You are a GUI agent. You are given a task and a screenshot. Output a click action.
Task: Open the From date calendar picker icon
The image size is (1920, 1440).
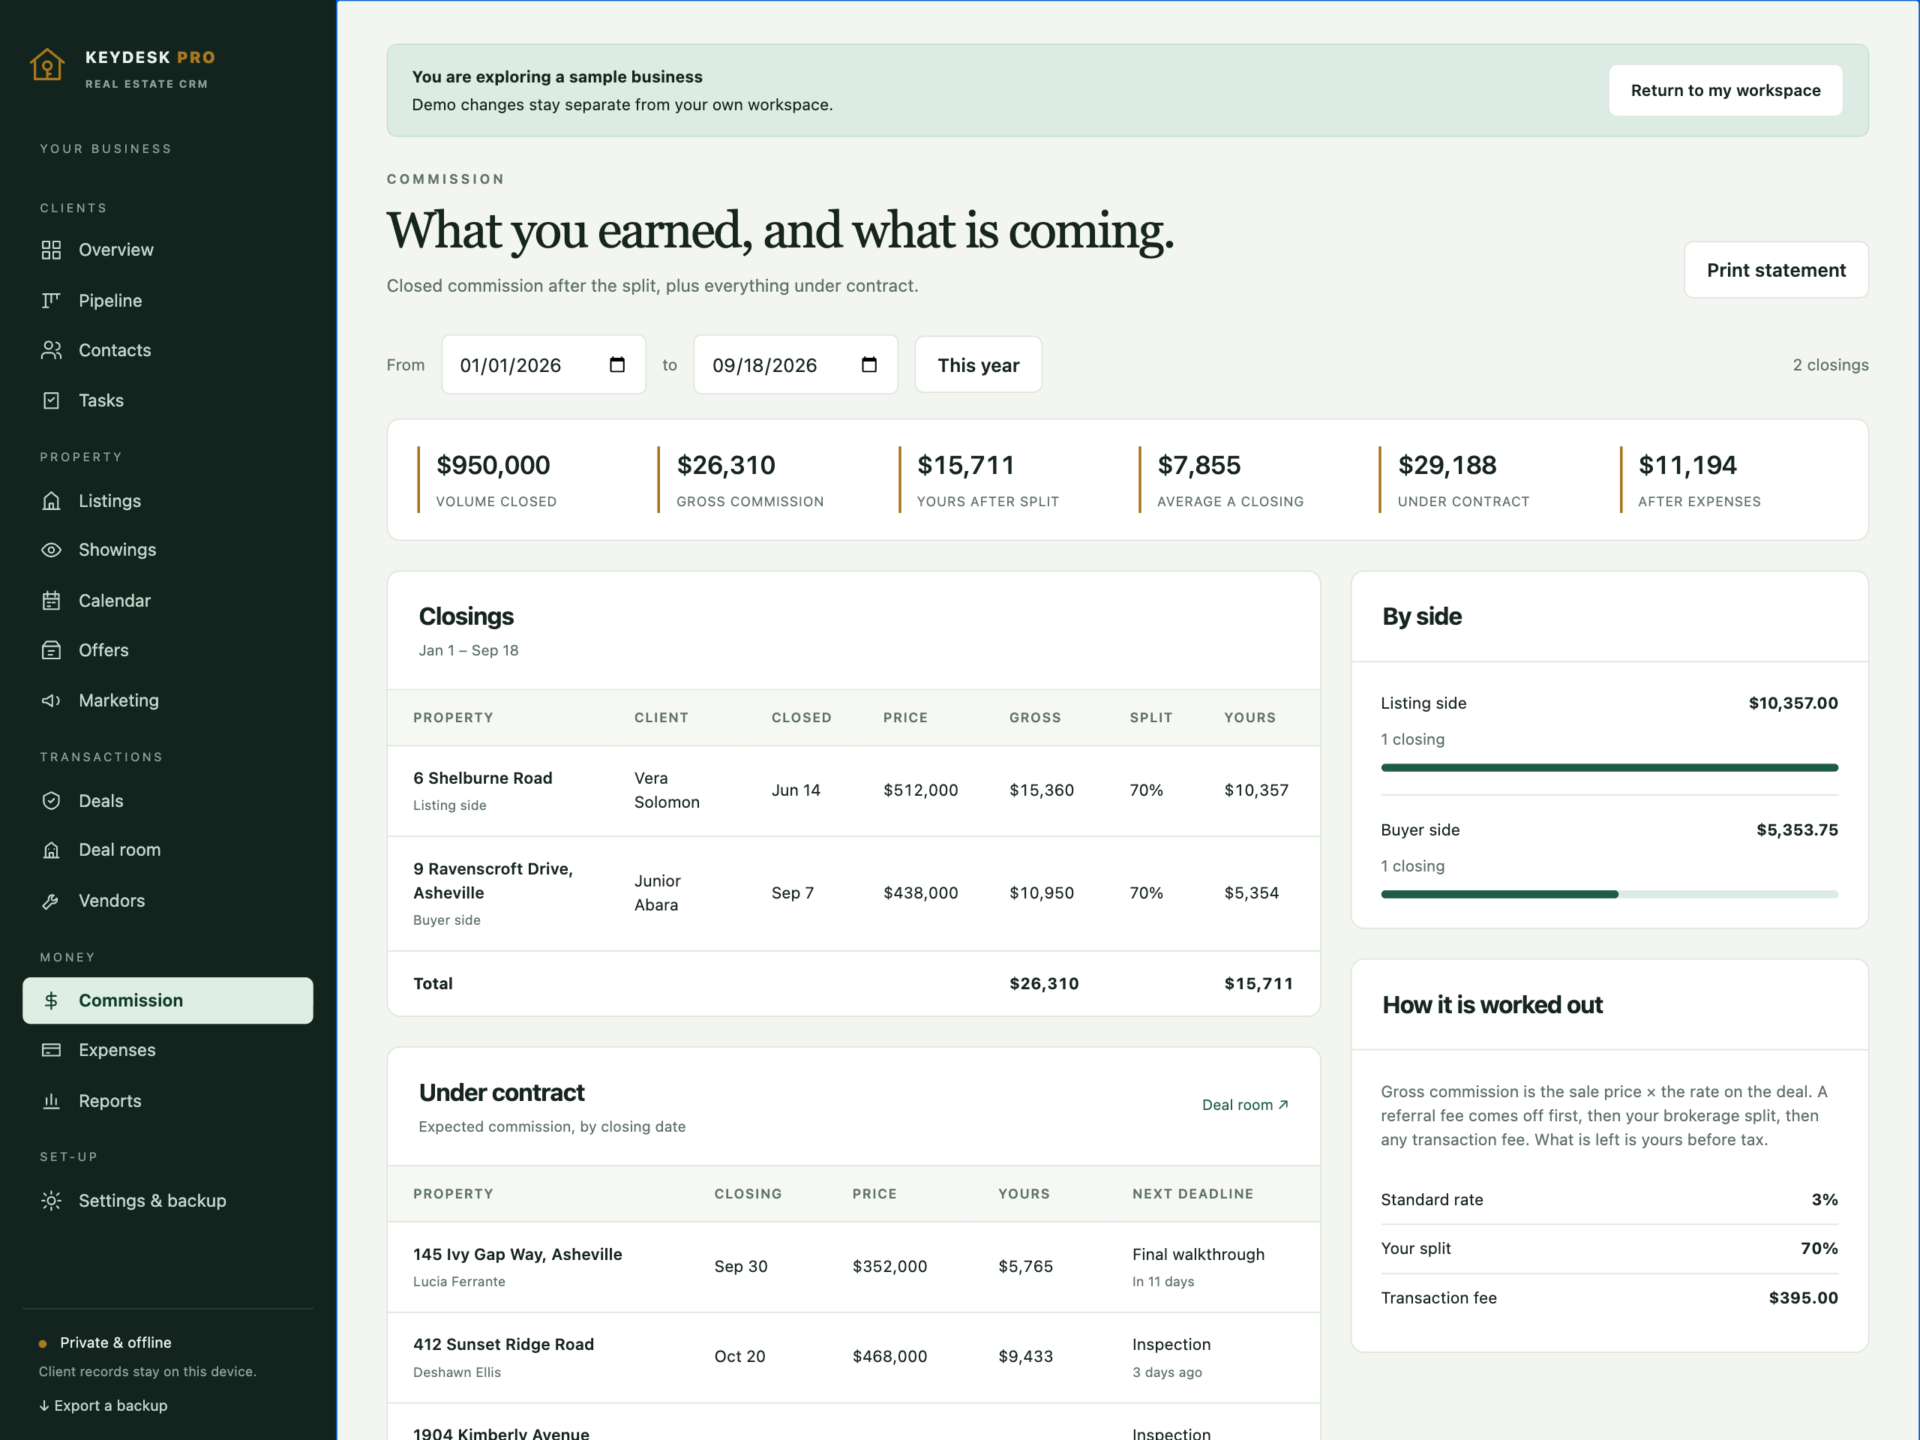(617, 365)
